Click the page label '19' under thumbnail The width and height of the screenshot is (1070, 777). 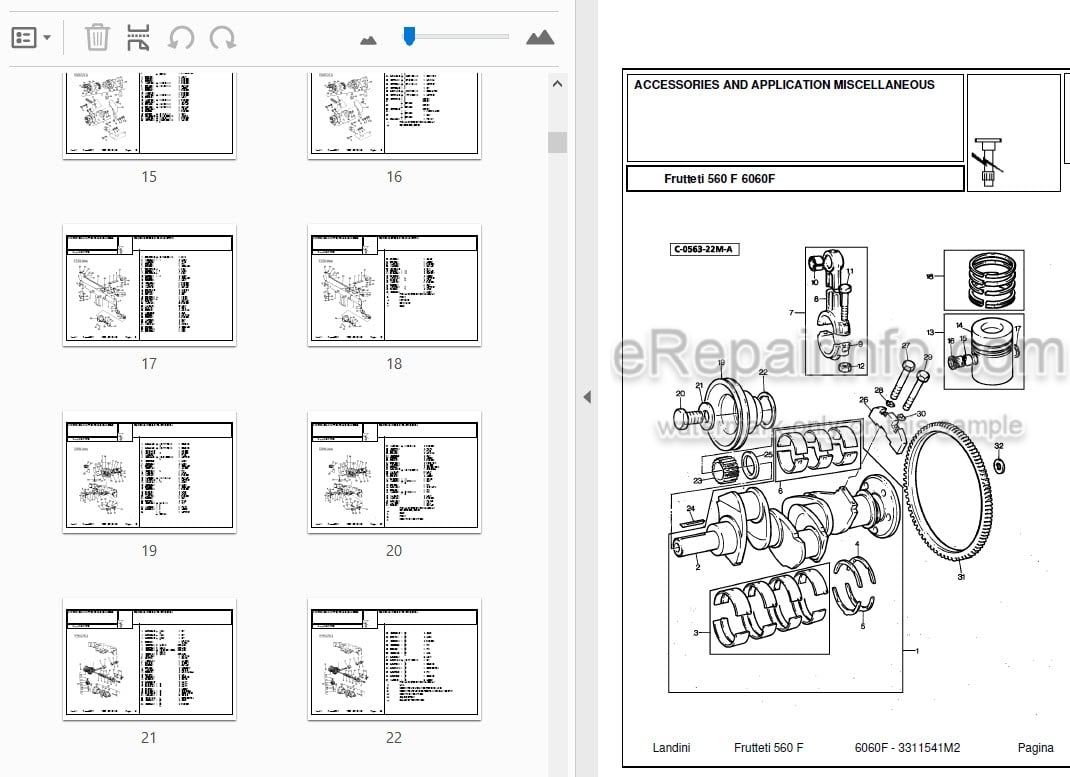[149, 551]
